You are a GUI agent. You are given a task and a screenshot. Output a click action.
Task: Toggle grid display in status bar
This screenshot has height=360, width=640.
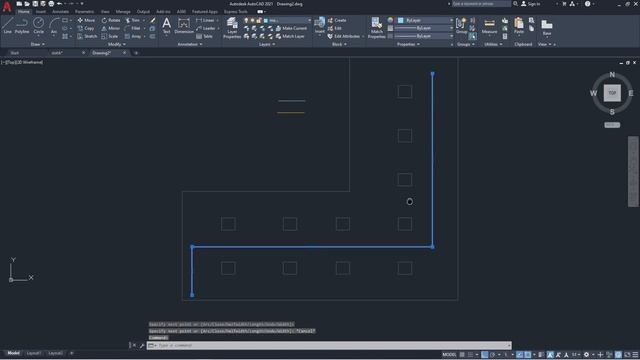click(462, 355)
